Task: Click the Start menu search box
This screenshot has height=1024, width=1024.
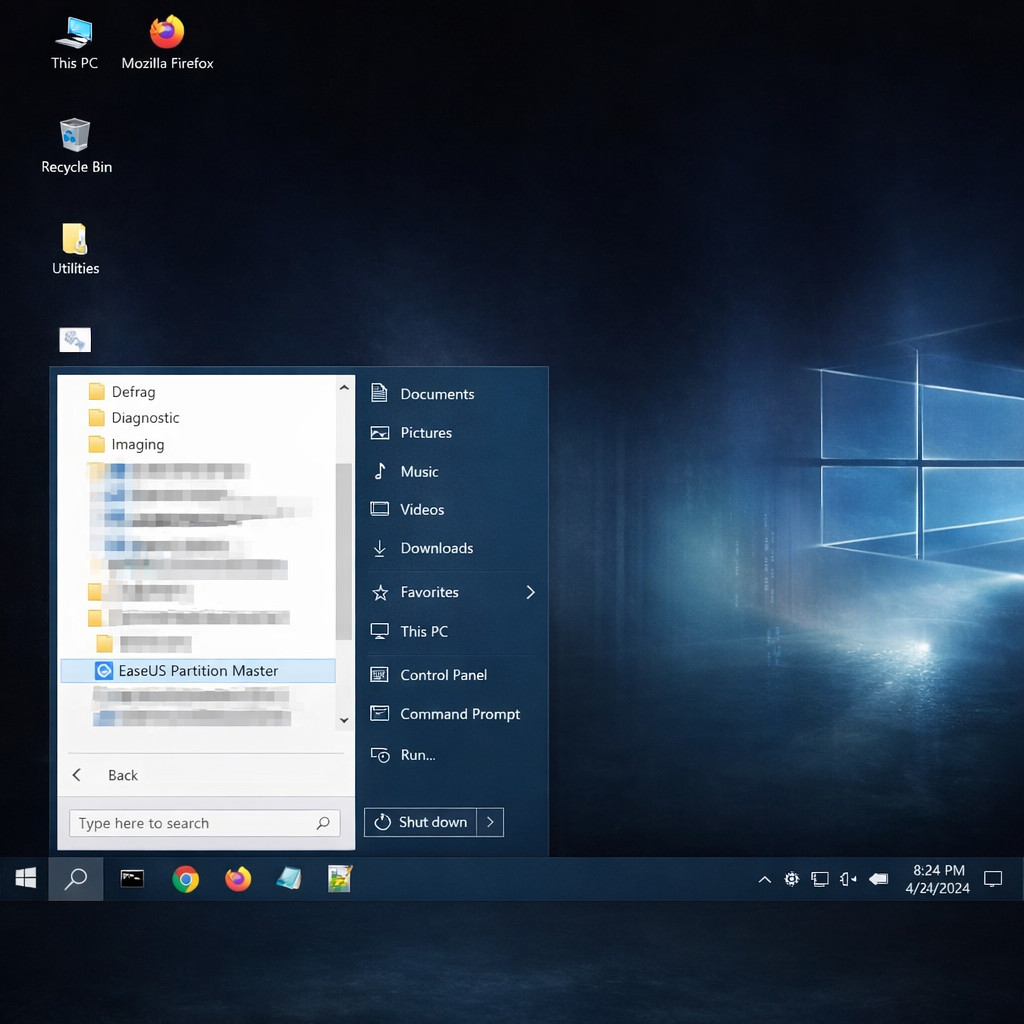Action: 195,822
